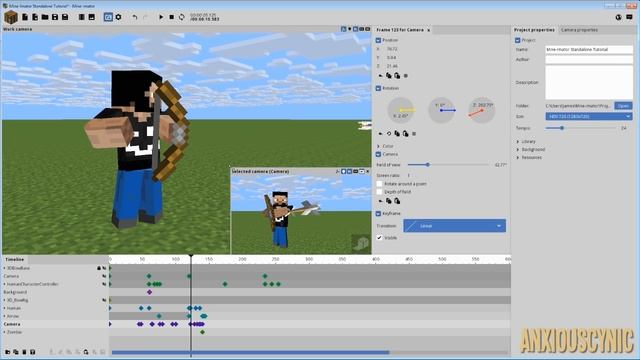Image resolution: width=640 pixels, height=360 pixels.
Task: Expand the Resources section
Action: (518, 158)
